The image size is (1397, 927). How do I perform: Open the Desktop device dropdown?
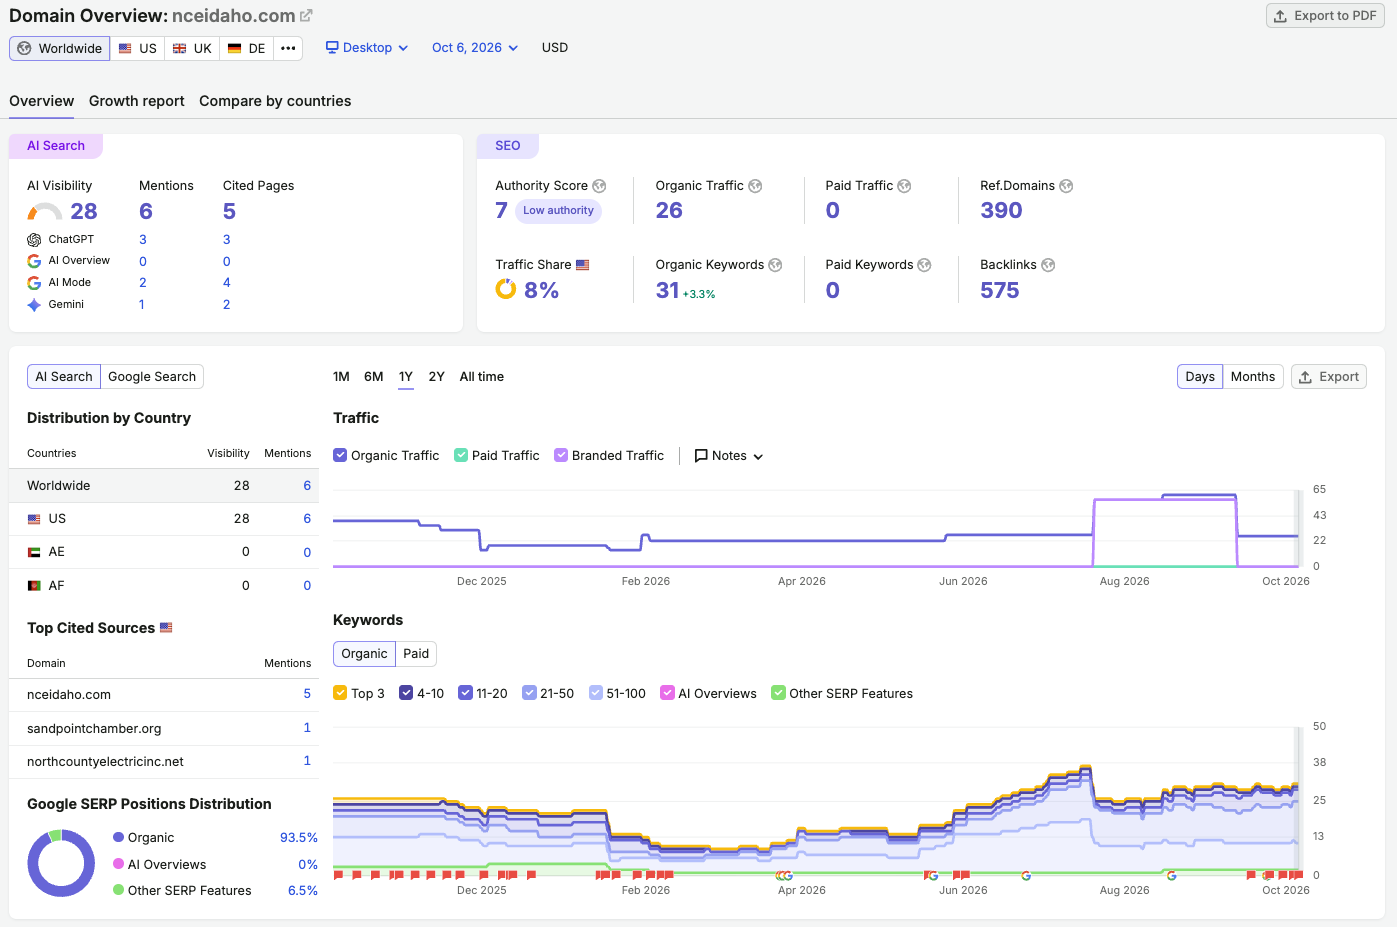pyautogui.click(x=367, y=48)
